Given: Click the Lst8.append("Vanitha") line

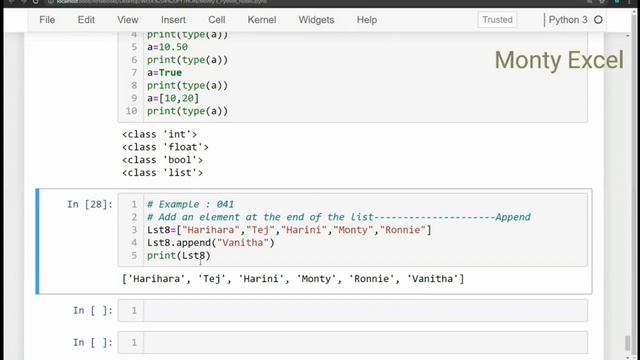Looking at the screenshot, I should click(211, 242).
